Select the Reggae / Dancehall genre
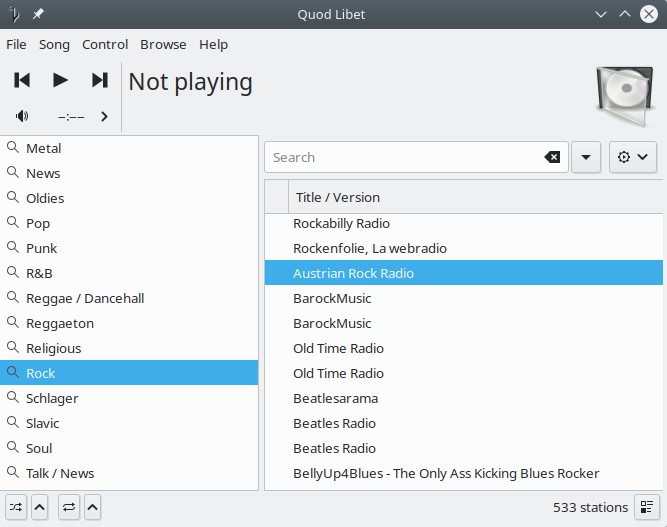The image size is (667, 527). click(85, 298)
